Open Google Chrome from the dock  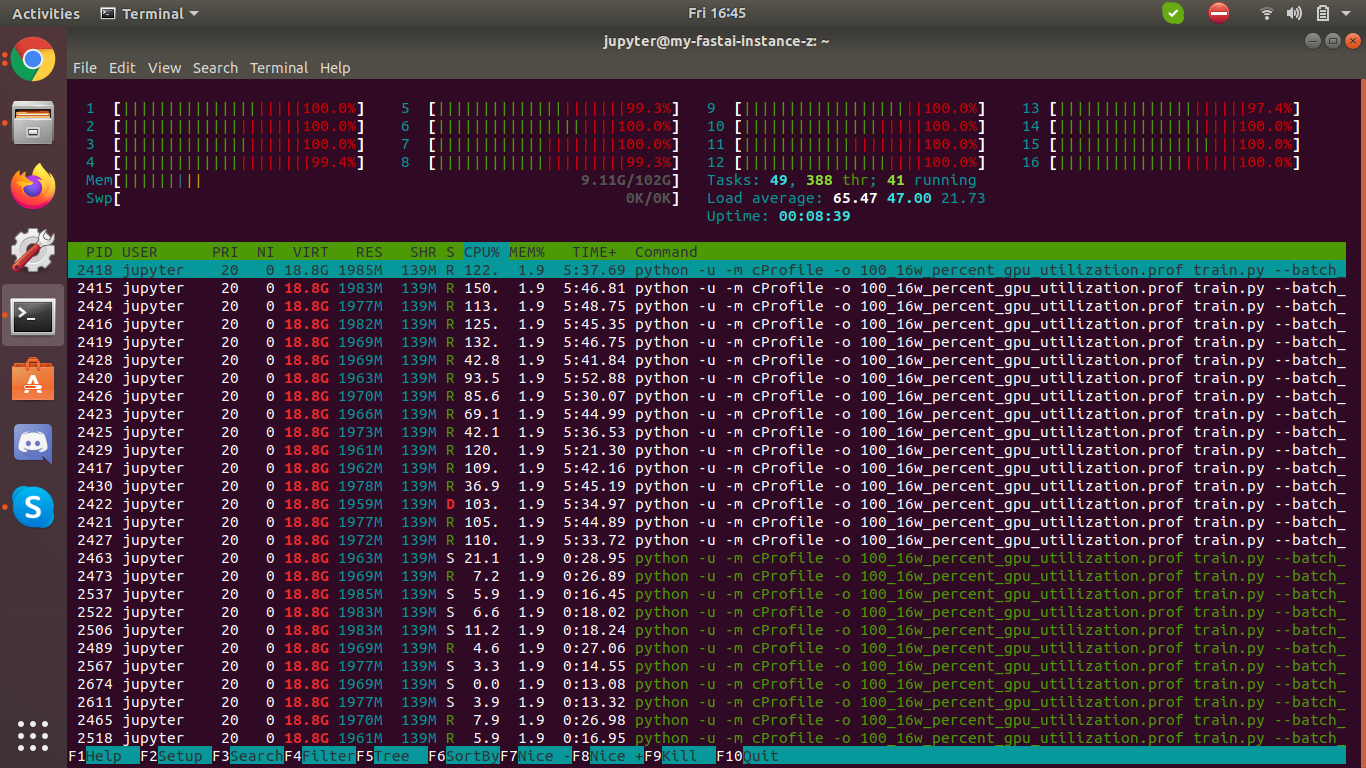33,60
